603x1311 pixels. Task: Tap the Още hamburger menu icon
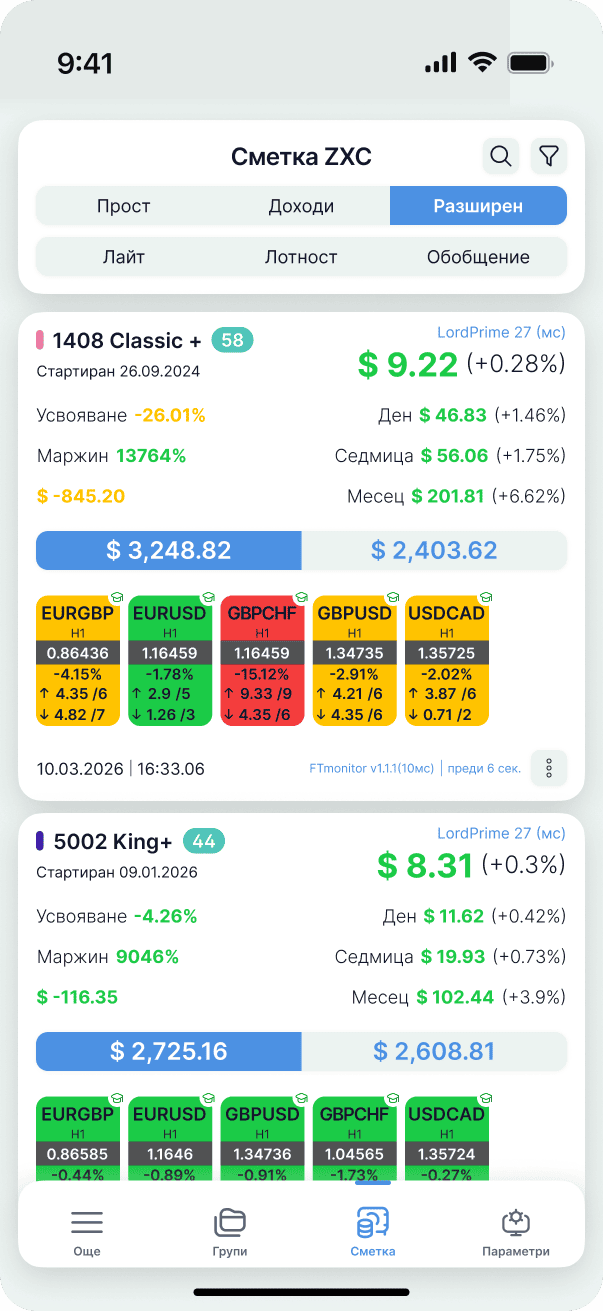coord(87,1222)
